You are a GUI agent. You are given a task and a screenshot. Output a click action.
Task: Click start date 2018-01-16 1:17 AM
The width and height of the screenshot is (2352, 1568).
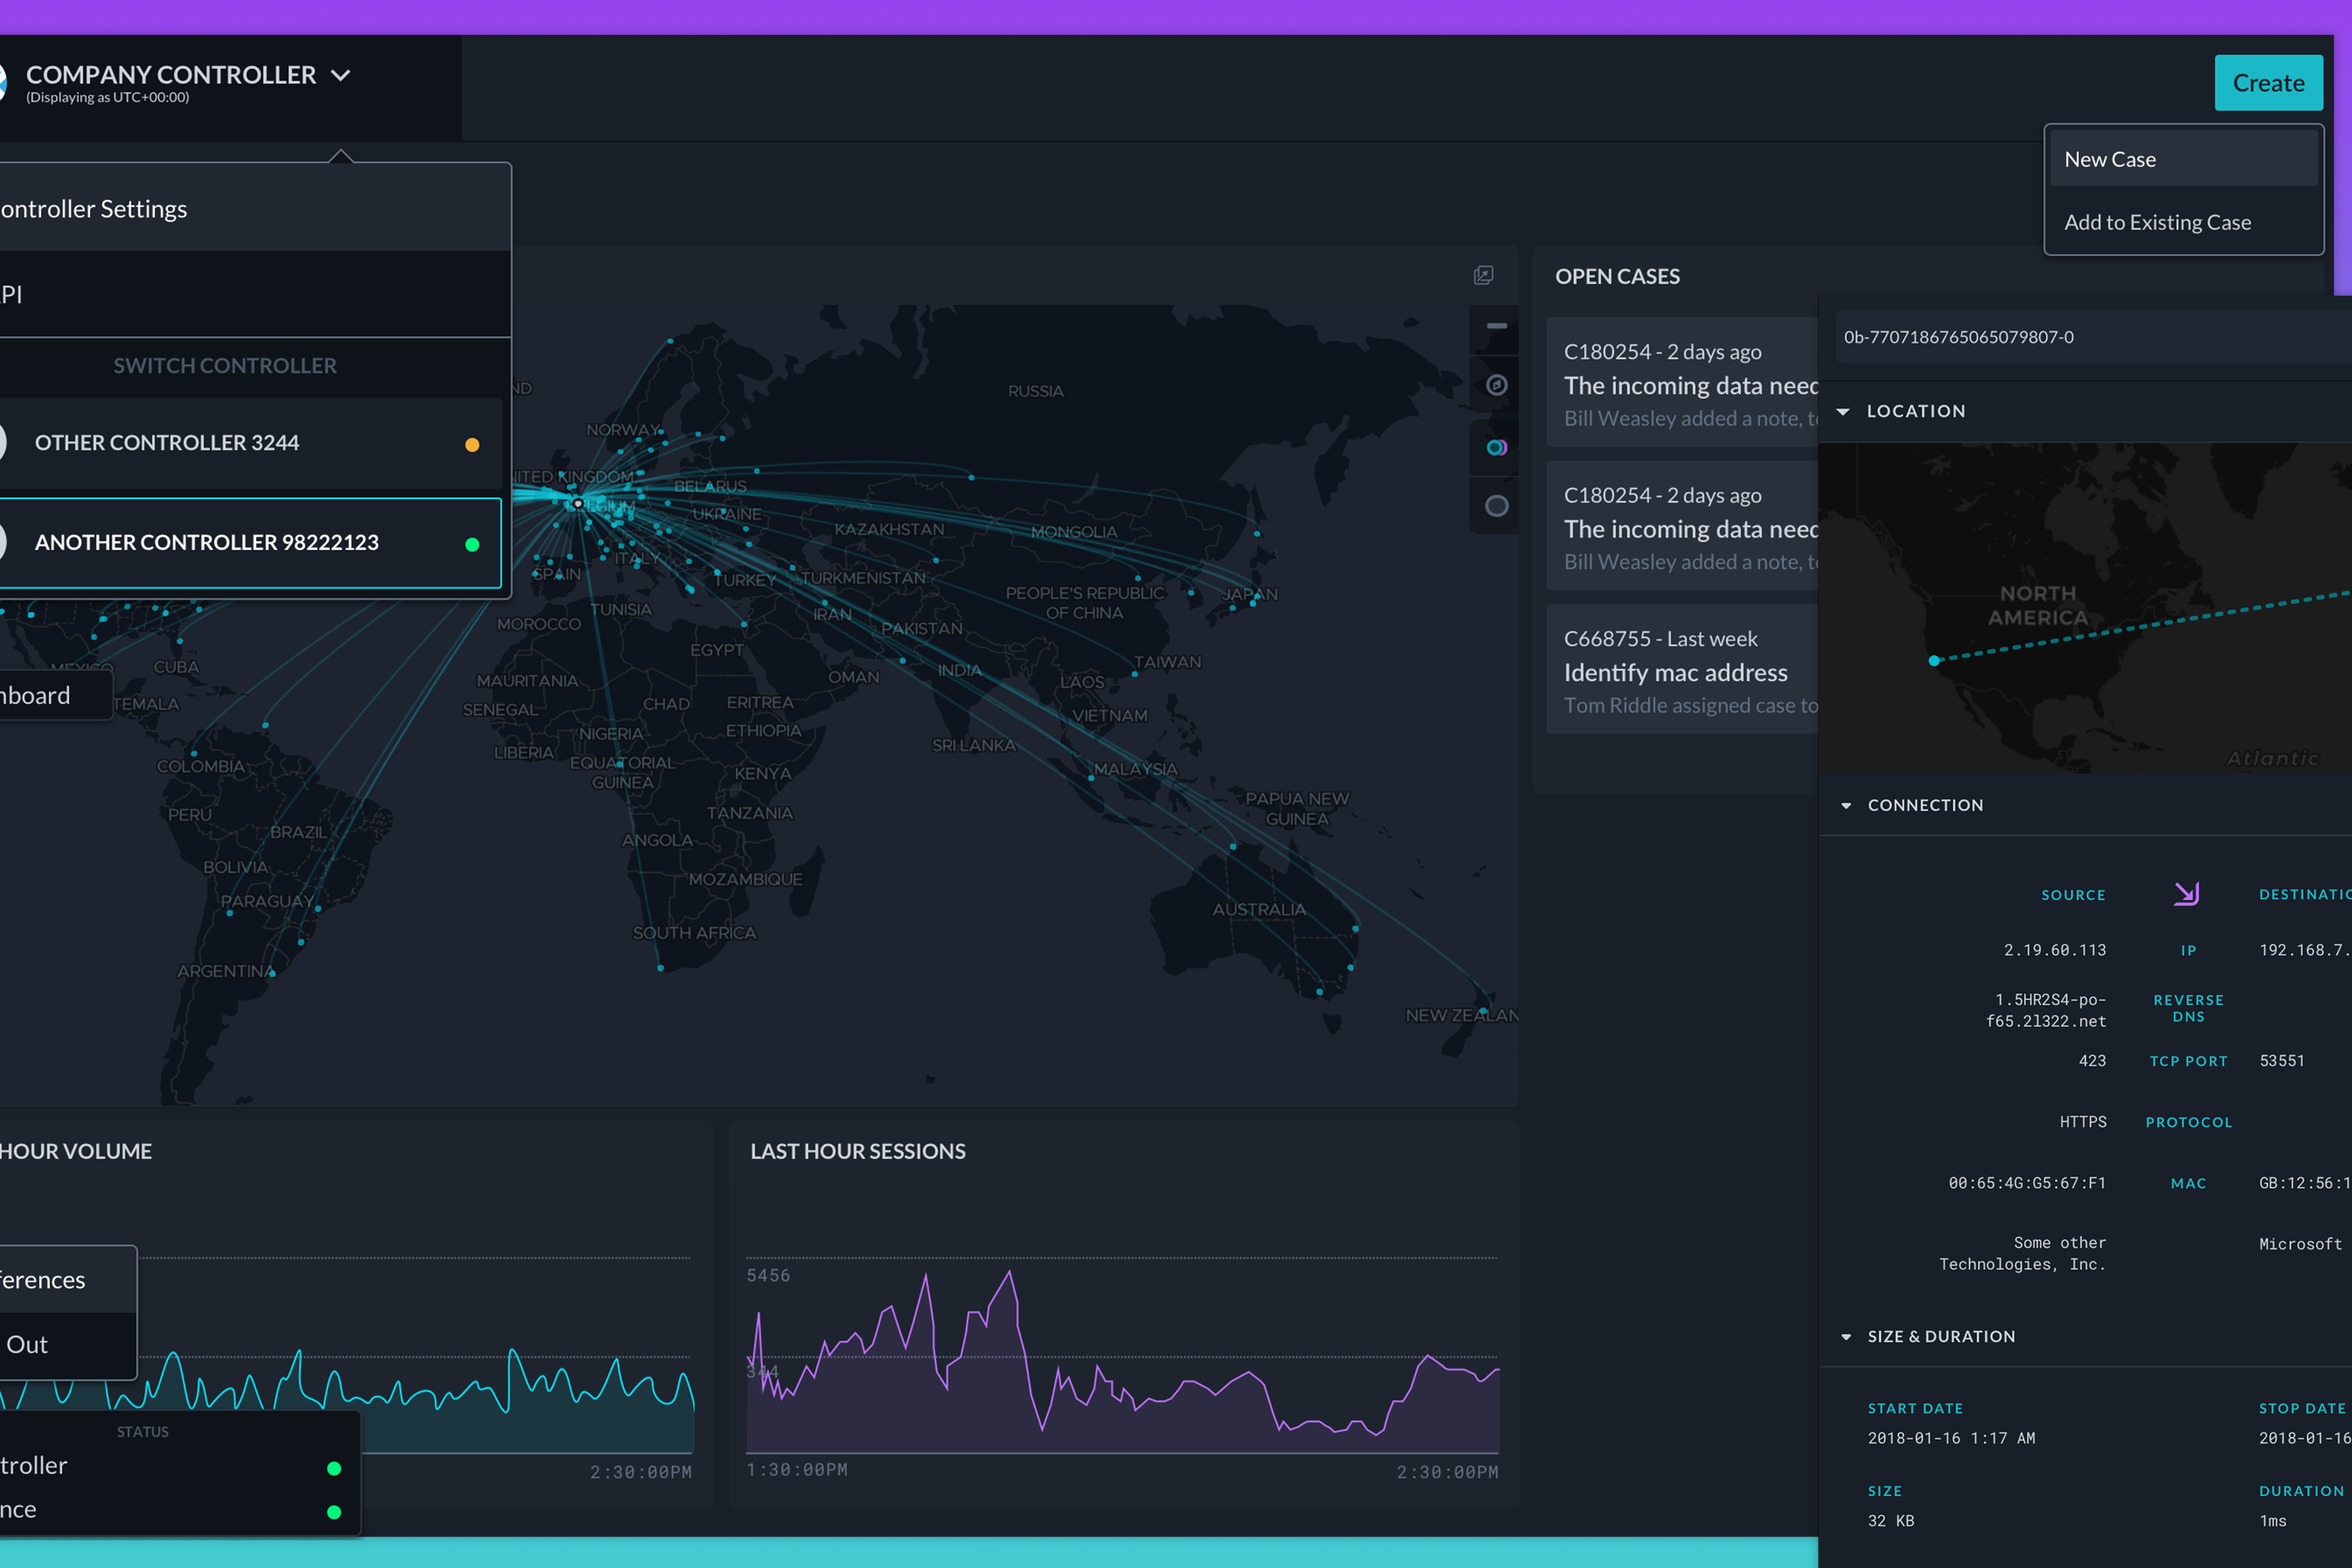(1951, 1438)
